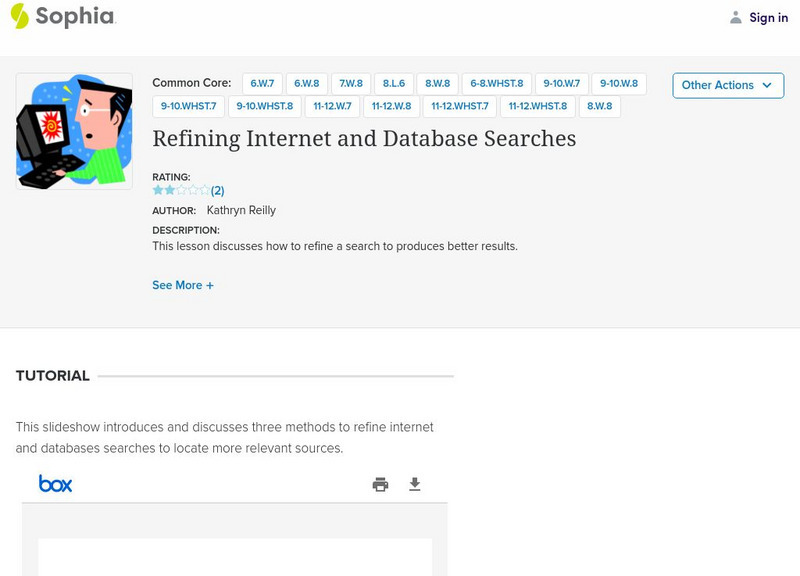Viewport: 800px width, 576px height.
Task: Open the 11-12.WHST.8 standard tag
Action: click(537, 106)
